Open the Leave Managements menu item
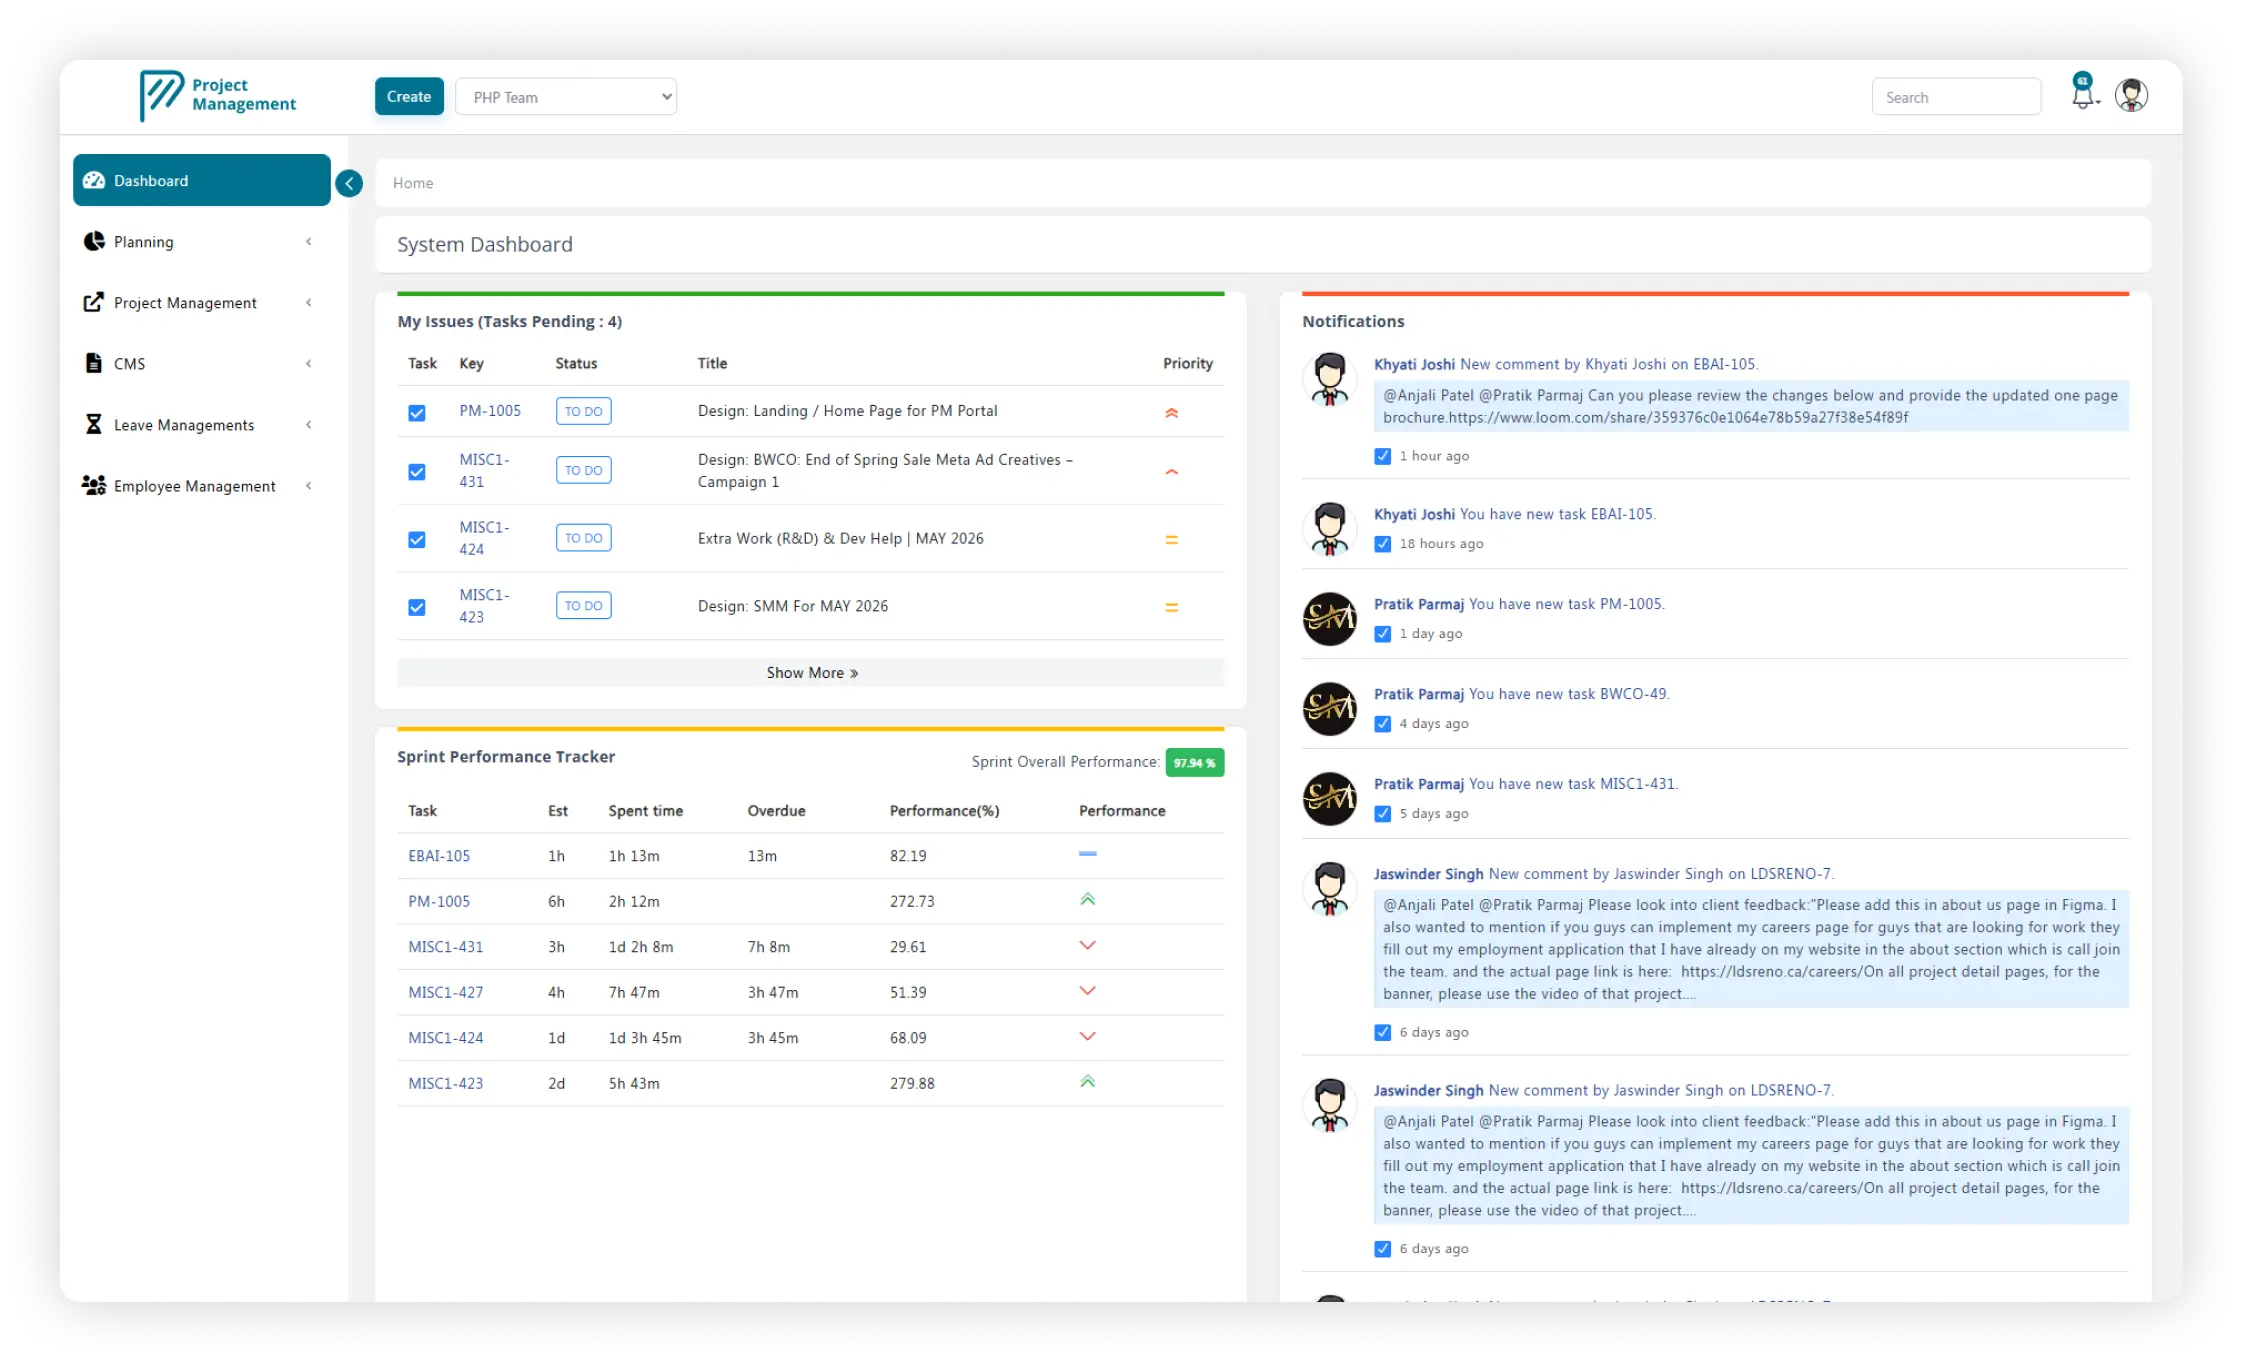 (202, 424)
